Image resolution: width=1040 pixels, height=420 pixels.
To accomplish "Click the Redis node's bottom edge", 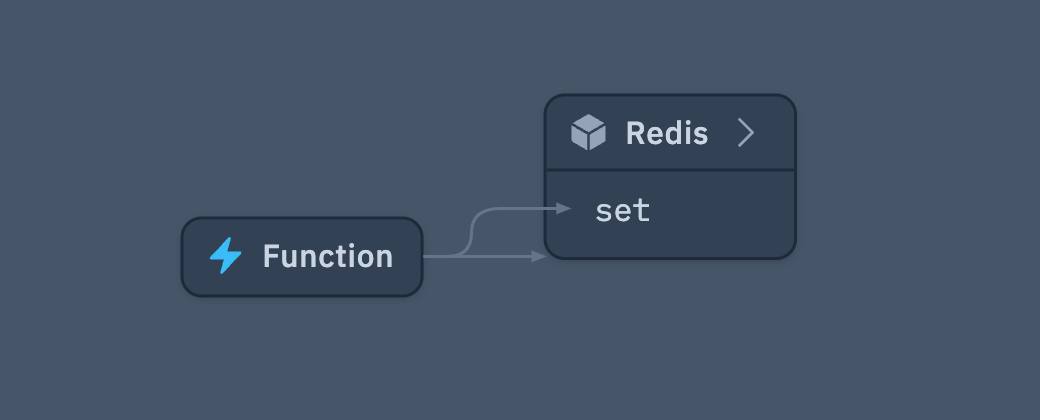I will pyautogui.click(x=670, y=257).
